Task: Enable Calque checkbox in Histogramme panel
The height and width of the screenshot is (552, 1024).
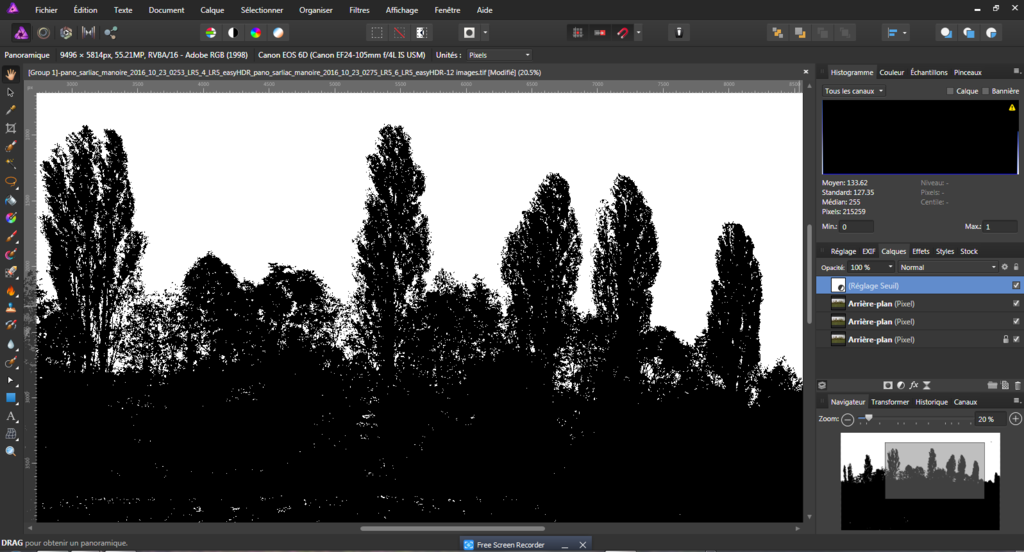Action: (x=950, y=91)
